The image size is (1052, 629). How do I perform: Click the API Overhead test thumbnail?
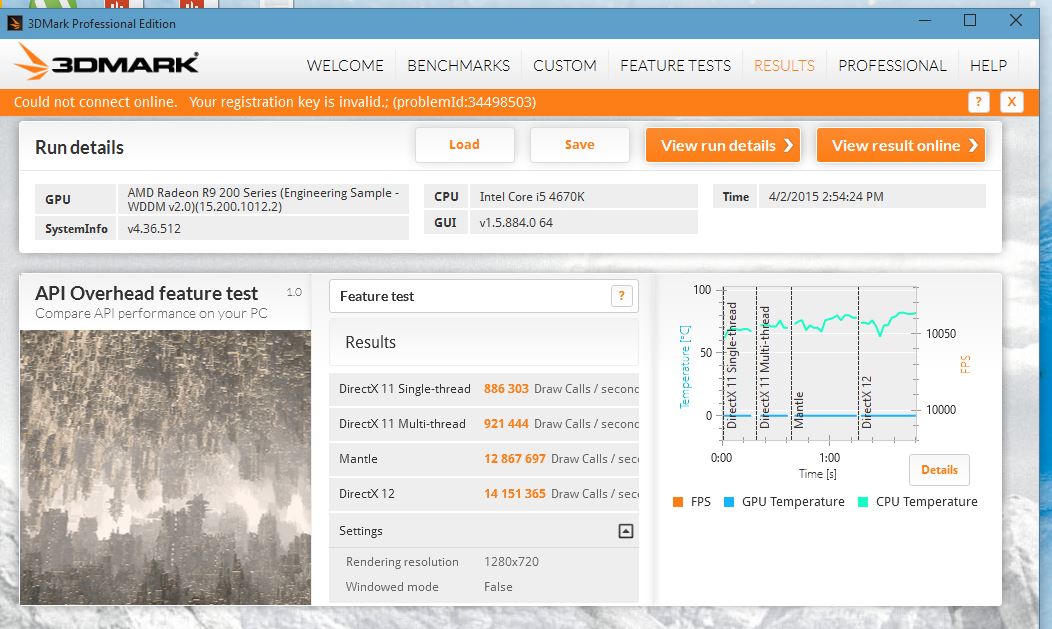point(166,467)
